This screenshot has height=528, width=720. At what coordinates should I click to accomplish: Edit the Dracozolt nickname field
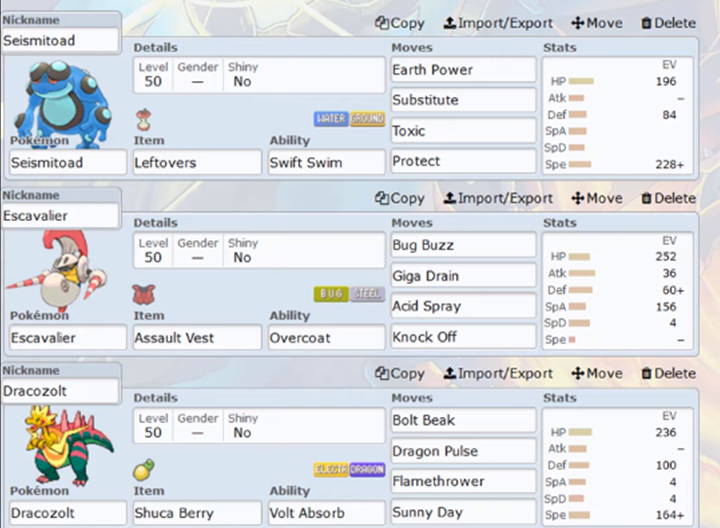(60, 391)
